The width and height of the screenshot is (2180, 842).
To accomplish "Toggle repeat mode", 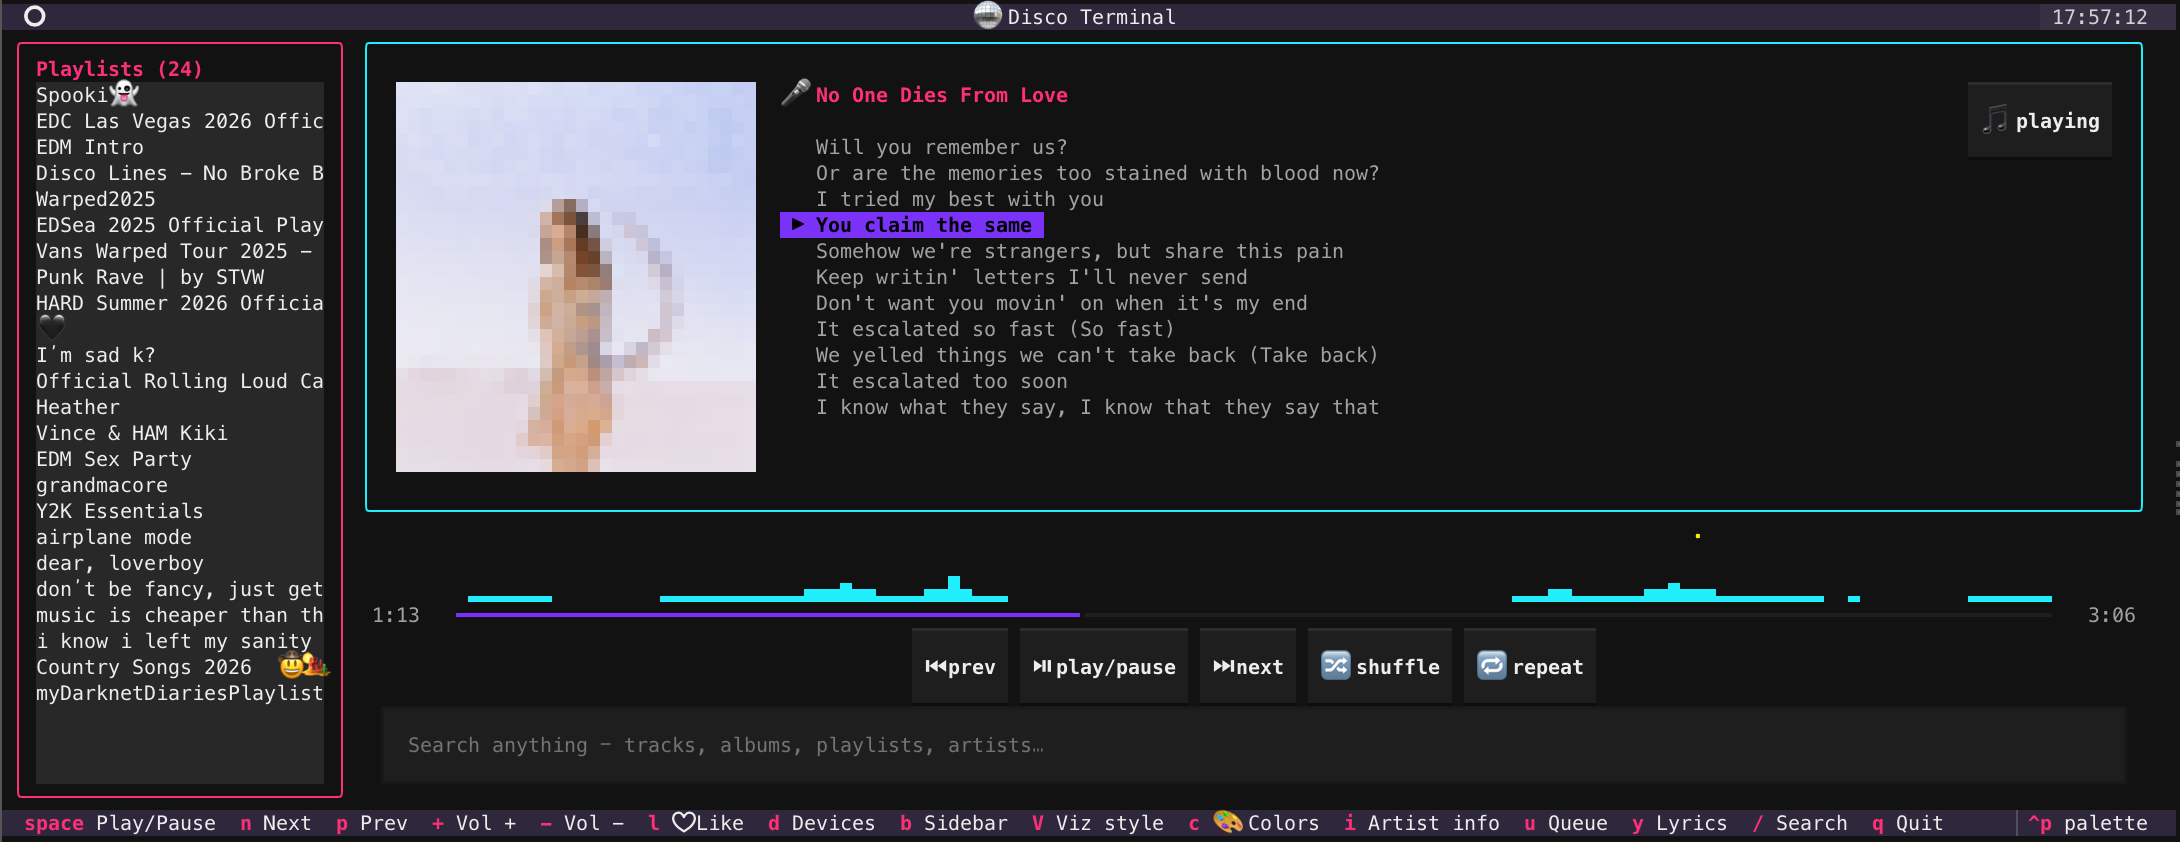I will coord(1530,666).
